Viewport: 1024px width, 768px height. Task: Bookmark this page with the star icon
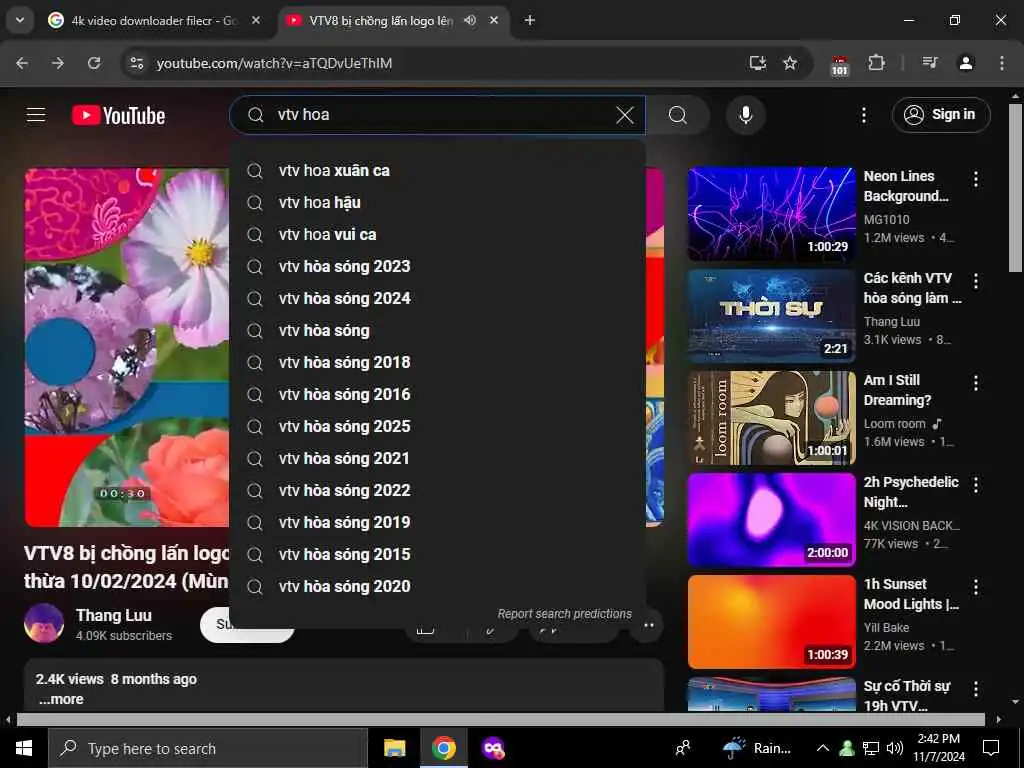pos(790,63)
